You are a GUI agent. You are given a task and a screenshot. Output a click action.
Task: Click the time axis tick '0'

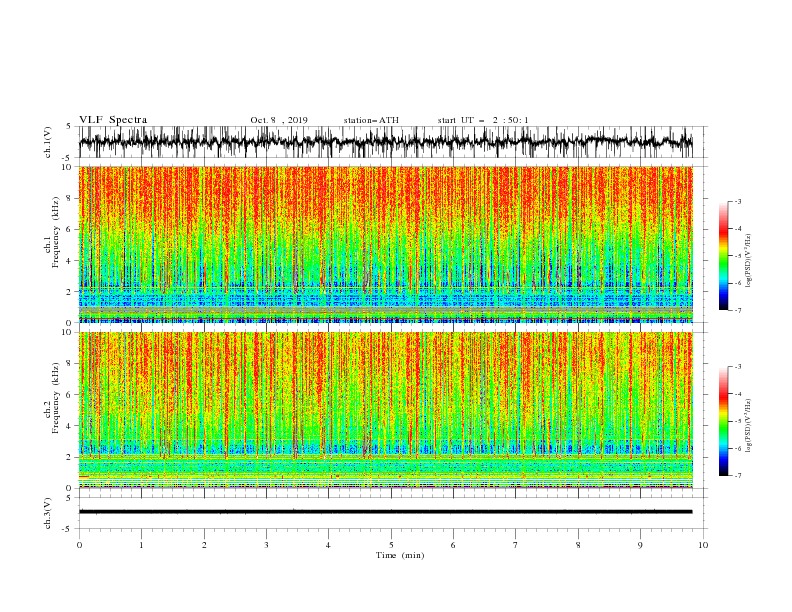coord(79,545)
